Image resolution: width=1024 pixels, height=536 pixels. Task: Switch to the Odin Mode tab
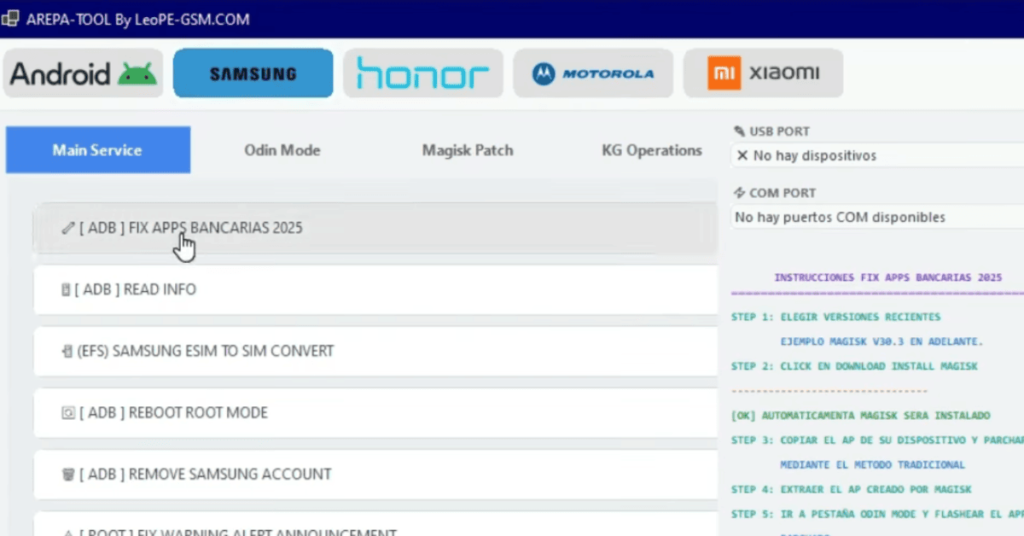pos(282,150)
